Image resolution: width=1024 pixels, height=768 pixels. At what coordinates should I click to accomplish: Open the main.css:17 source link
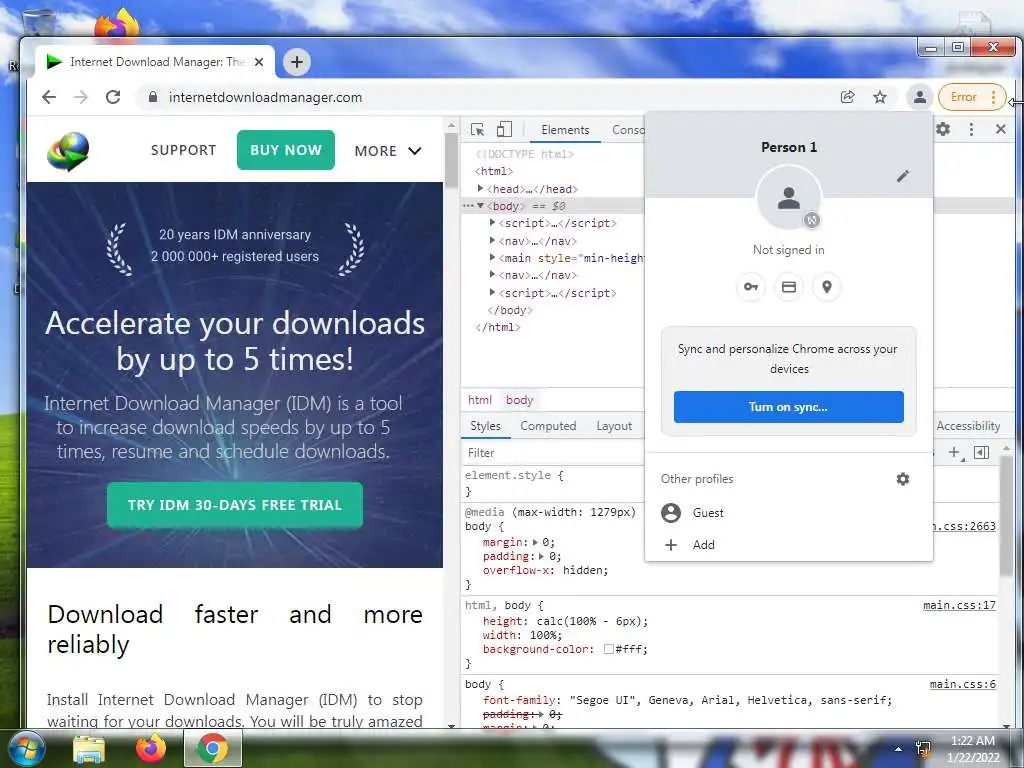coord(959,605)
